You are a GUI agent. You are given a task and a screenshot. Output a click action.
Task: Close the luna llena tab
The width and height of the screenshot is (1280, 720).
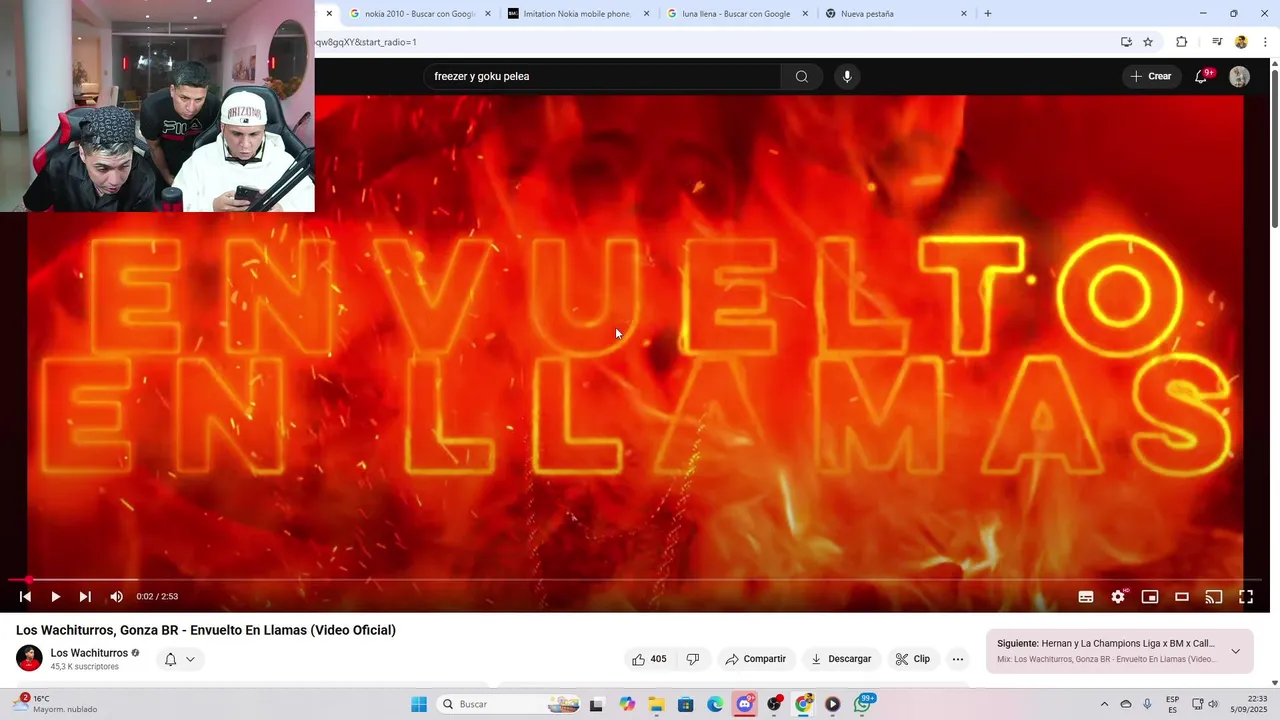(x=805, y=14)
